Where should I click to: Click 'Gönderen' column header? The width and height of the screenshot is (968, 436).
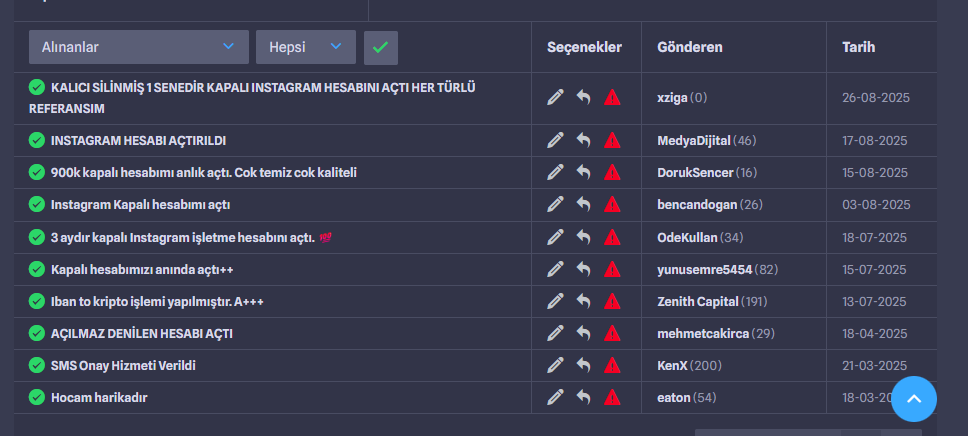(x=690, y=47)
